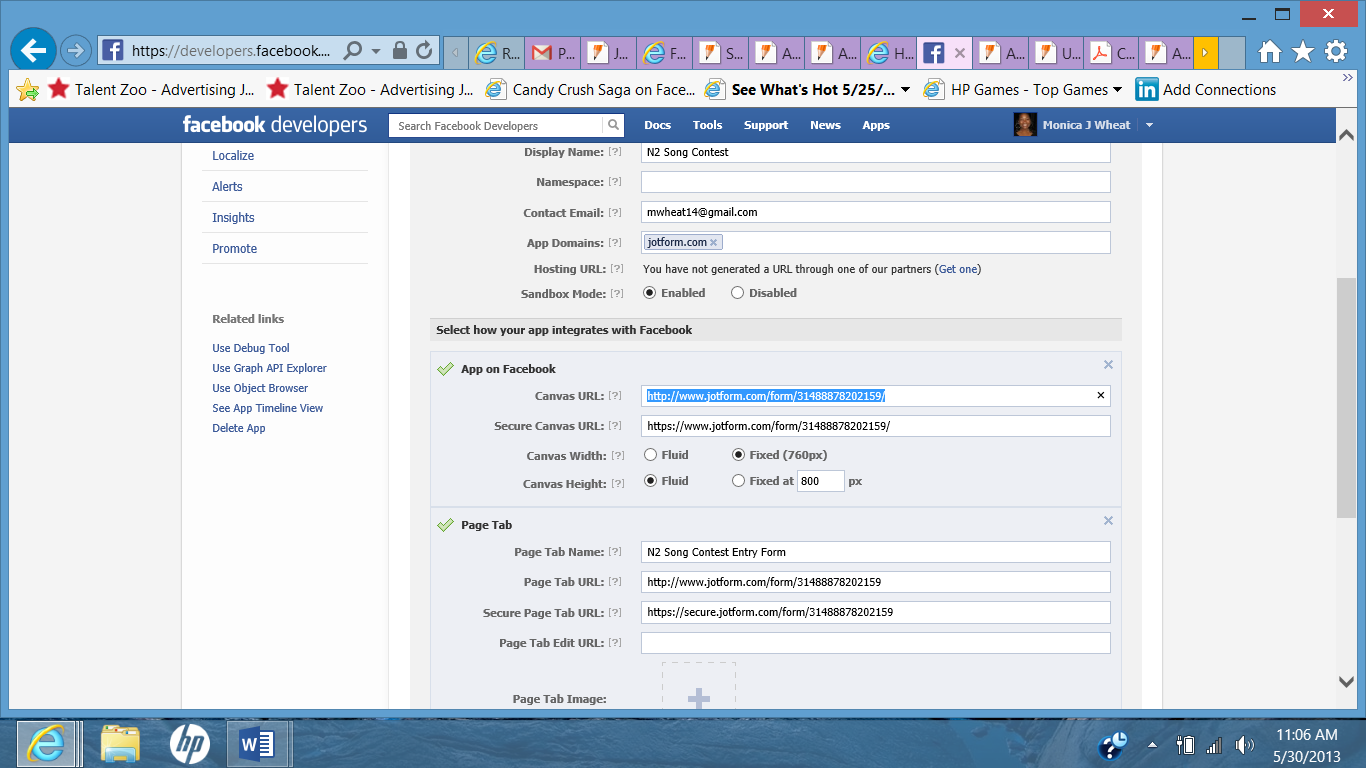
Task: Click the page refresh icon
Action: coord(424,50)
